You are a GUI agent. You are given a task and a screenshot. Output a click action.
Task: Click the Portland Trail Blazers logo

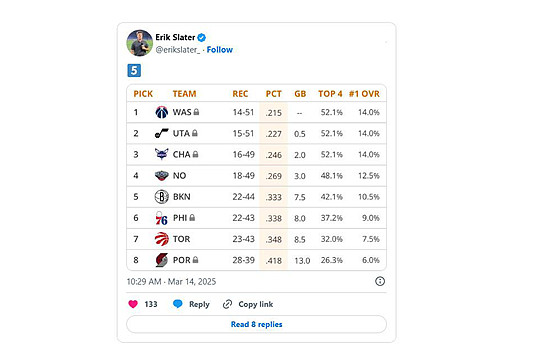pos(162,260)
